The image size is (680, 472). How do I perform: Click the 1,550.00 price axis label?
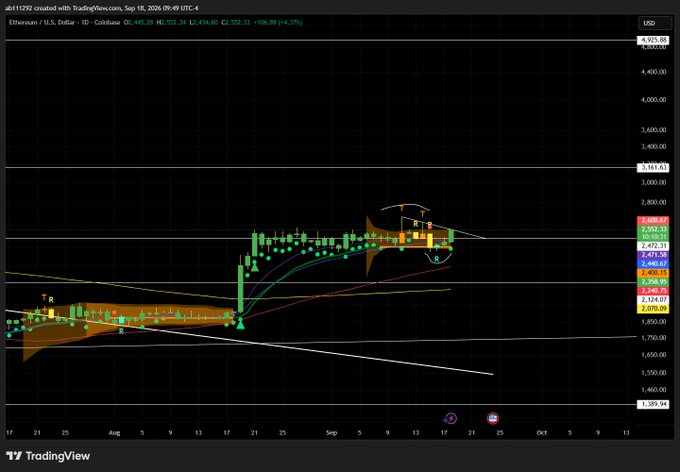(654, 373)
